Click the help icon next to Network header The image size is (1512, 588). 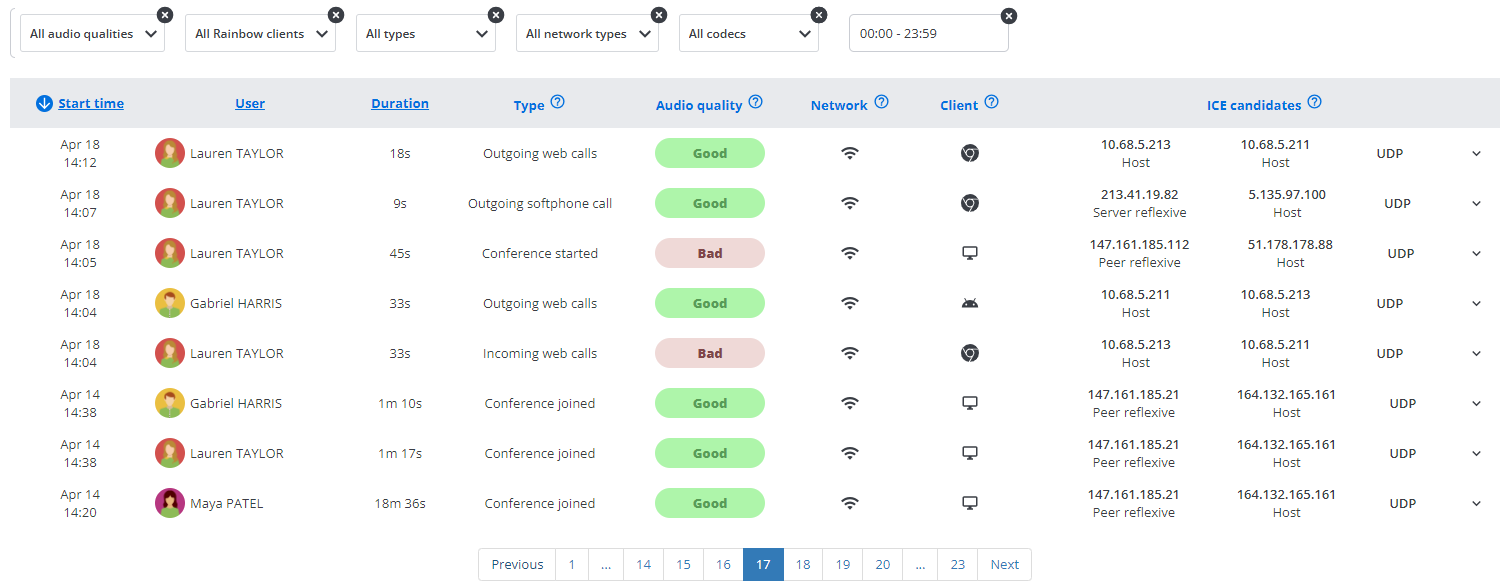pos(881,102)
